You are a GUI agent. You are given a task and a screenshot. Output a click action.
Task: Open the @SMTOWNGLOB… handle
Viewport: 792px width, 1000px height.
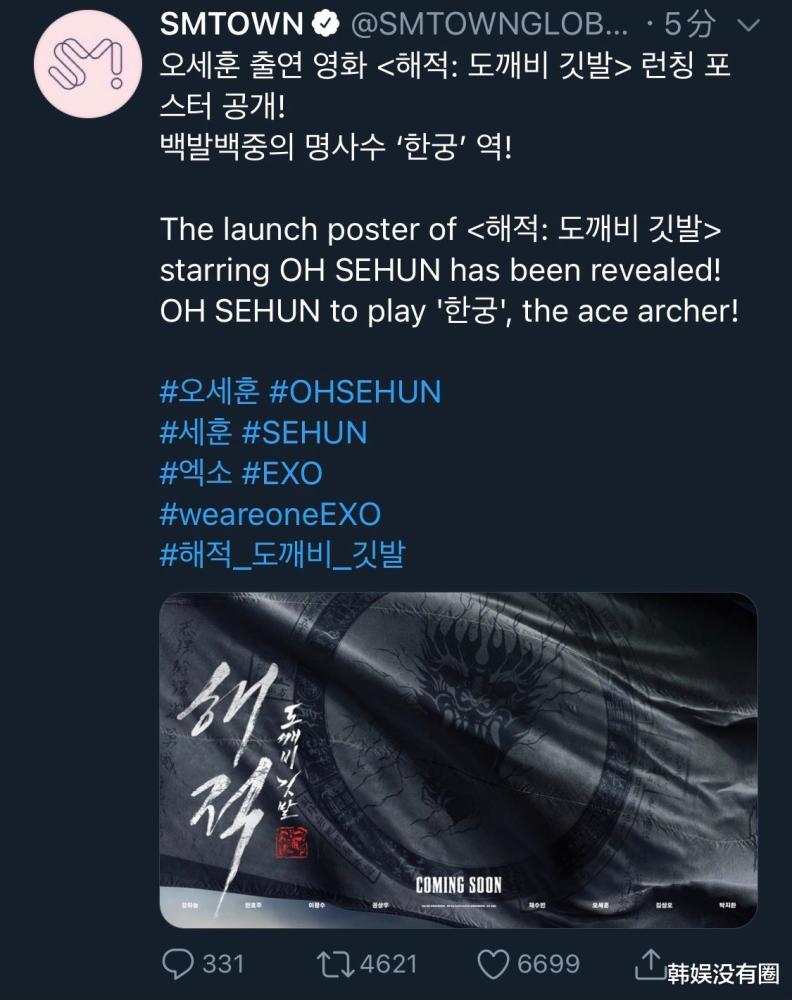click(x=490, y=24)
